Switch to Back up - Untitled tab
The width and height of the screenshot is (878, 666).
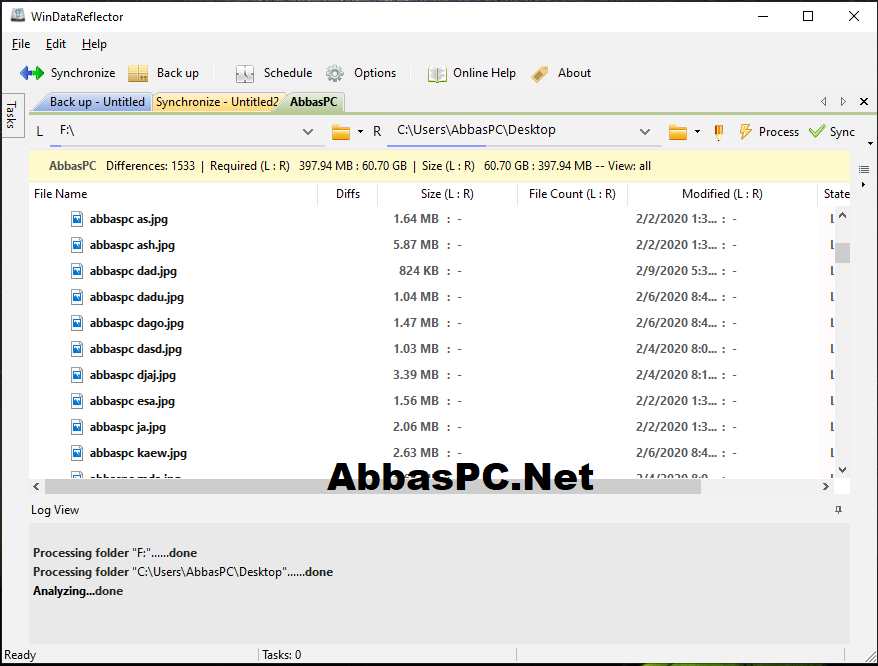(97, 102)
